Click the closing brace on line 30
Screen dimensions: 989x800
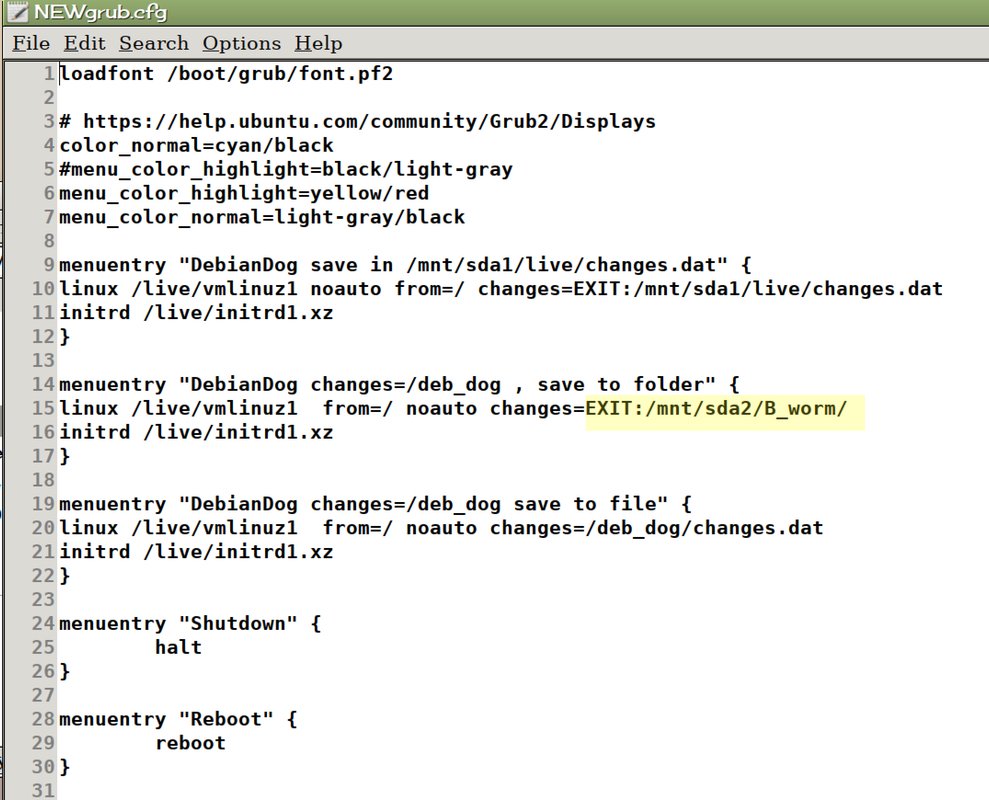click(64, 767)
